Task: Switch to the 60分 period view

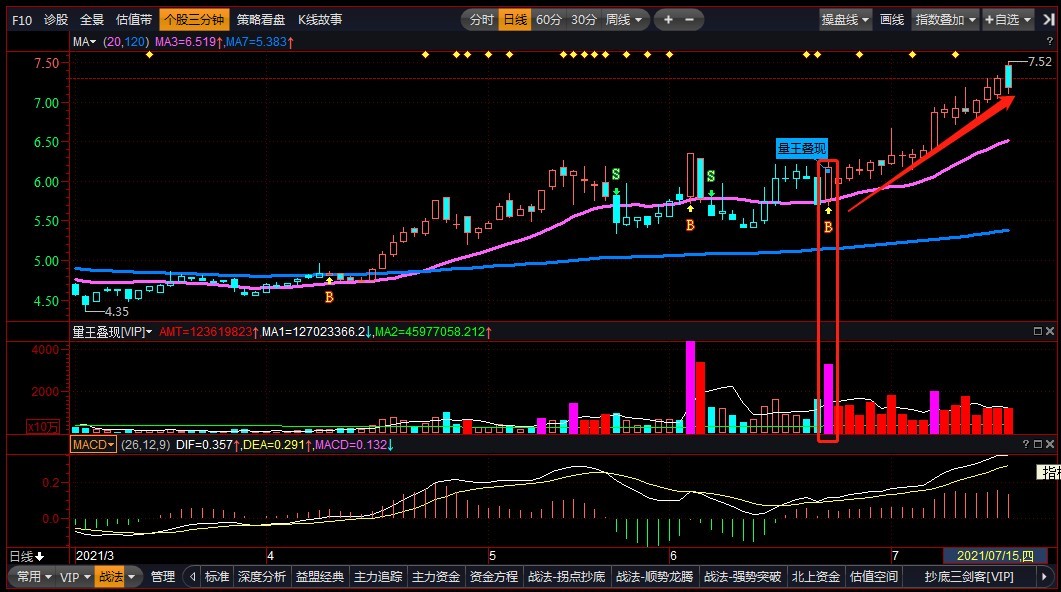Action: point(548,20)
